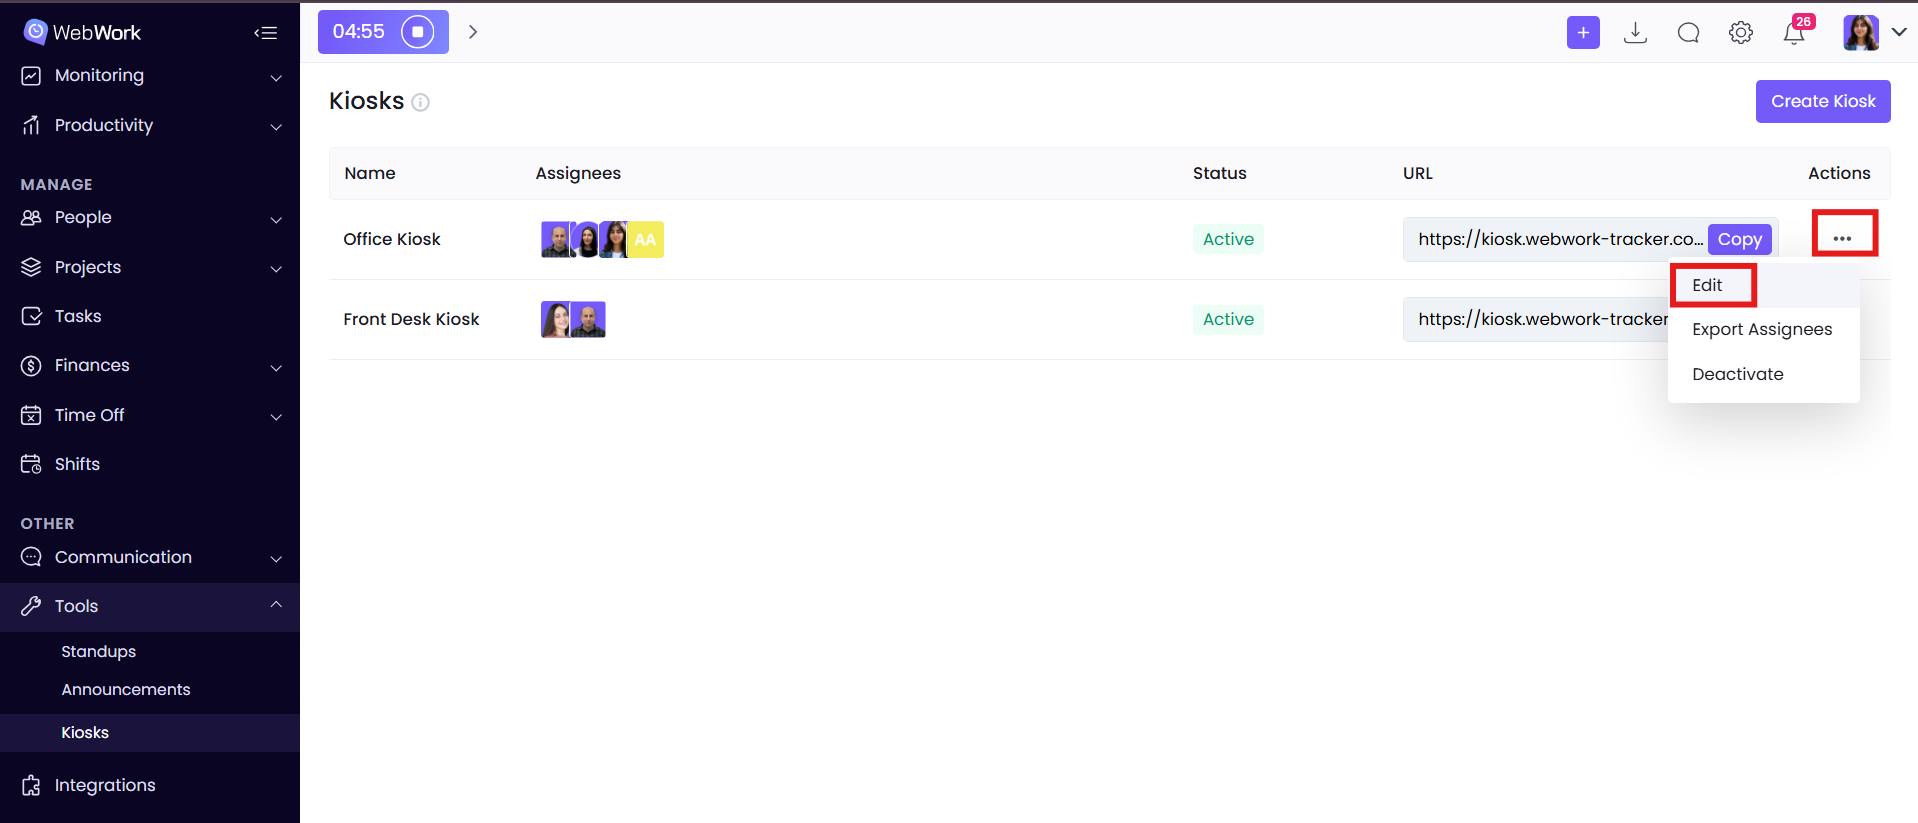Choose Export Assignees option
The image size is (1918, 823).
(x=1761, y=329)
